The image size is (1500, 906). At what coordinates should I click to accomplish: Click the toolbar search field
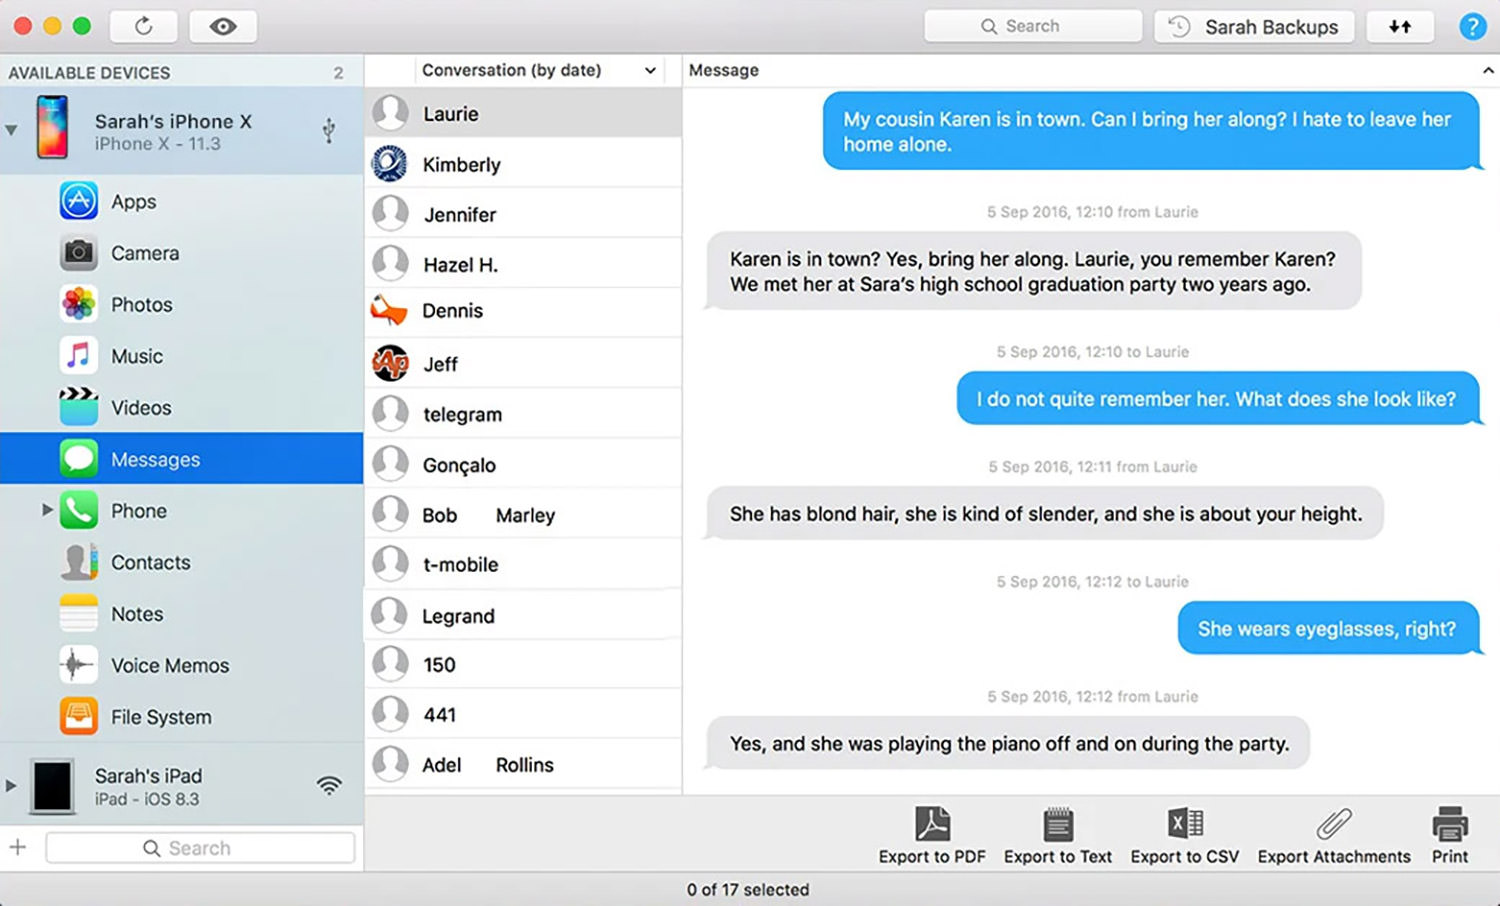click(x=1032, y=26)
